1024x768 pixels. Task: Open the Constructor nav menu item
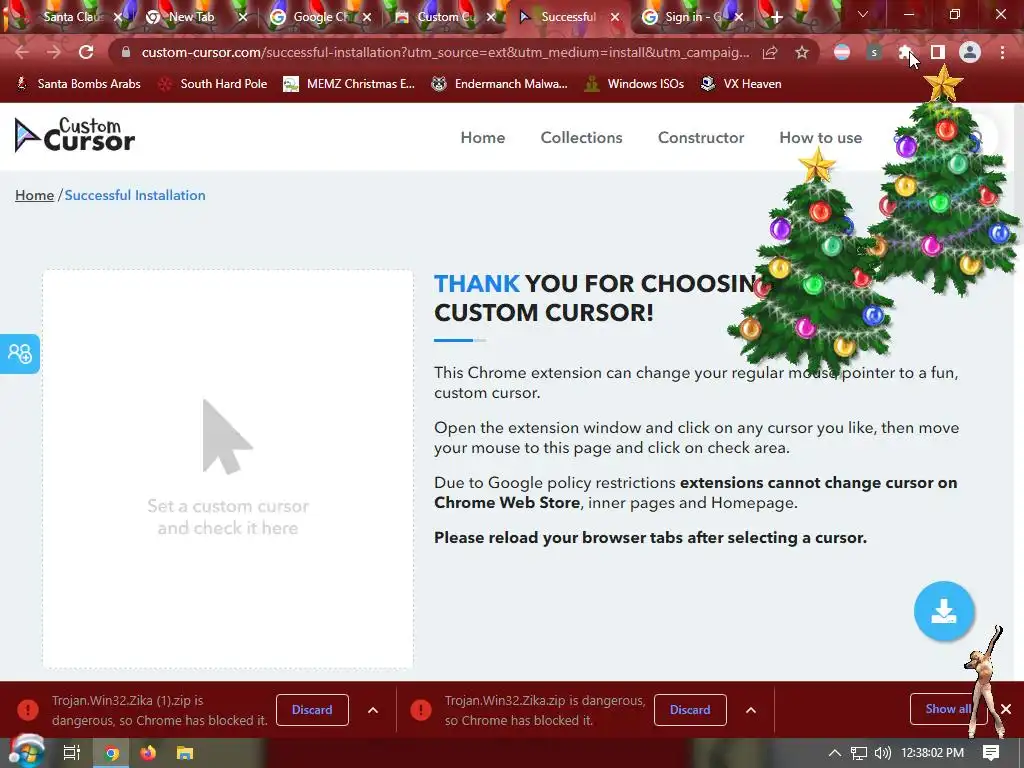(701, 137)
